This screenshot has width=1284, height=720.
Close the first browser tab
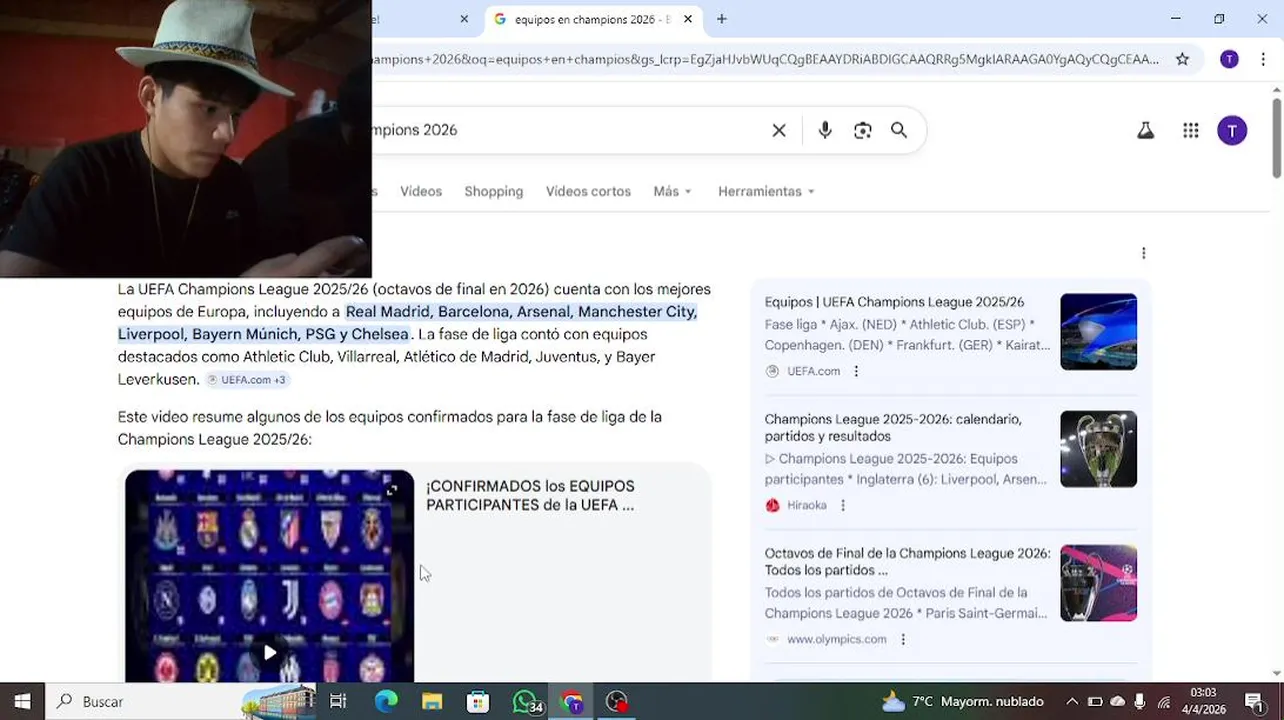click(x=464, y=19)
